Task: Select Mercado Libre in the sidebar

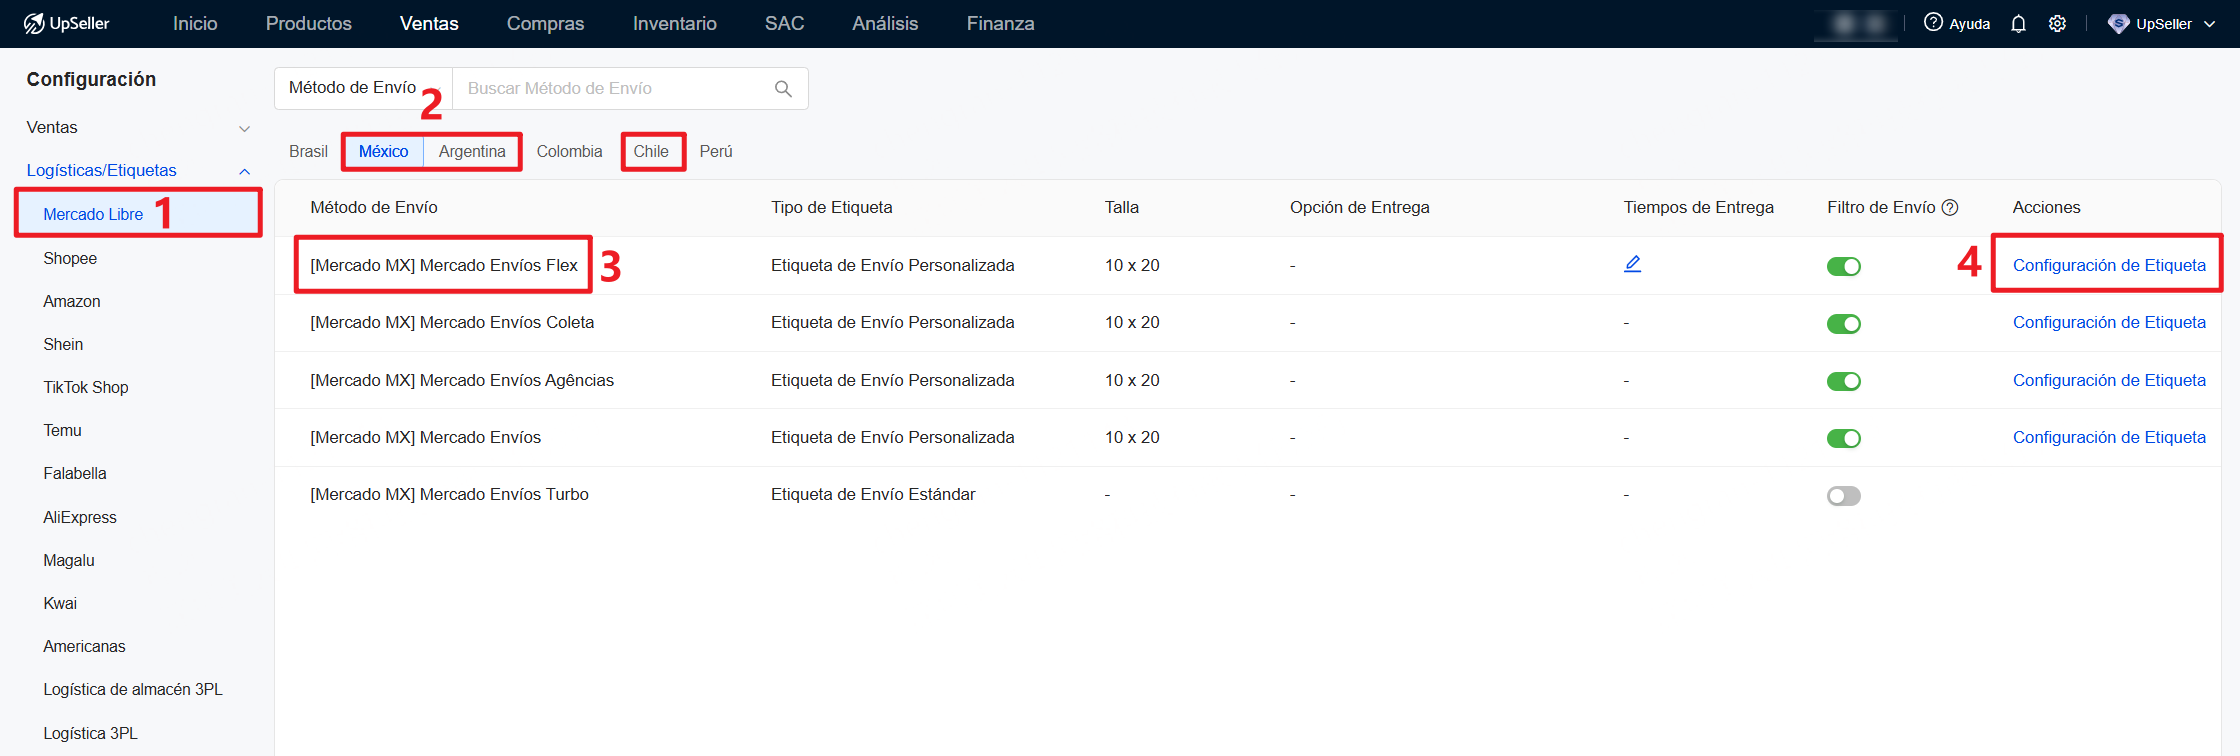Action: point(93,214)
